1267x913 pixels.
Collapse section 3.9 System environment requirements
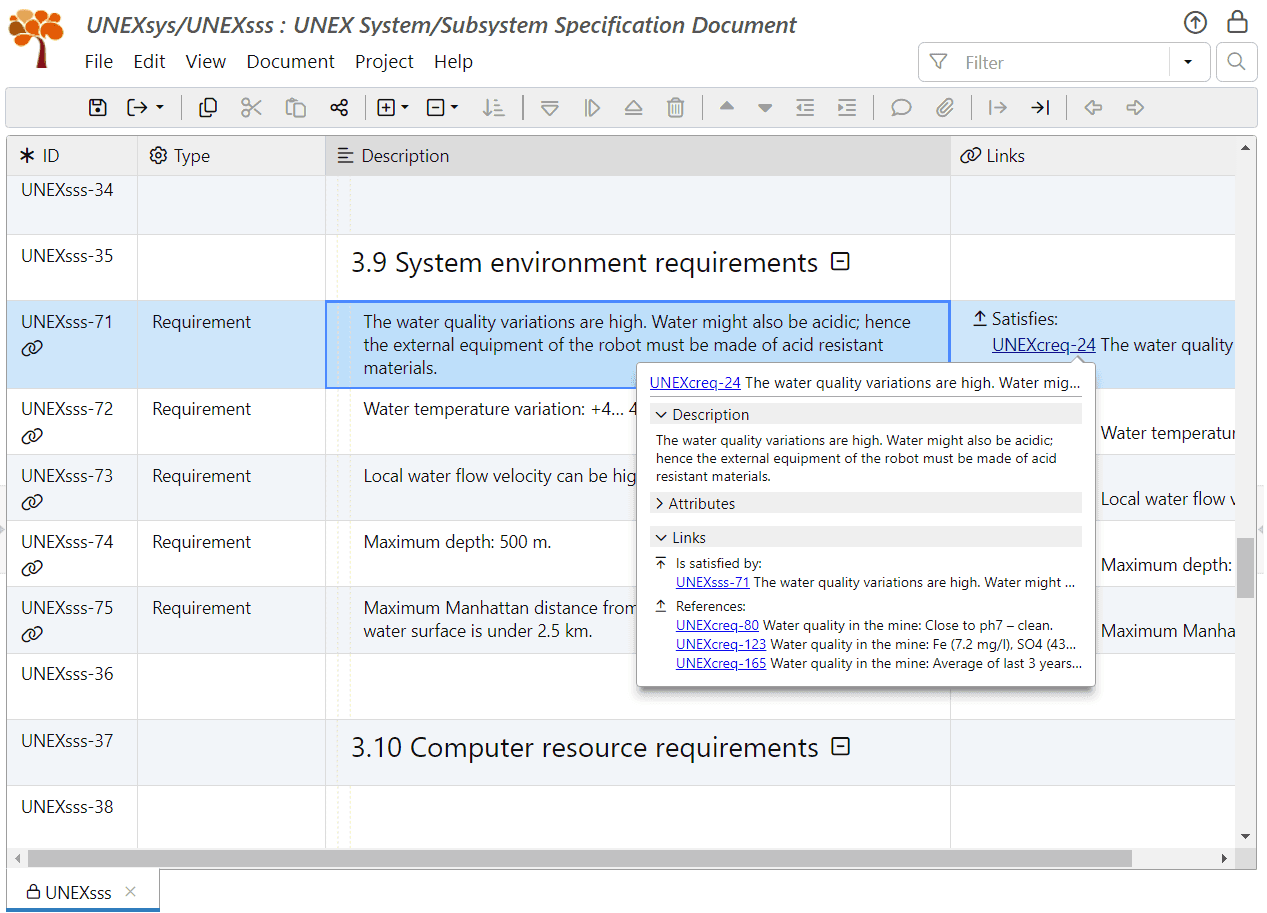tap(841, 262)
